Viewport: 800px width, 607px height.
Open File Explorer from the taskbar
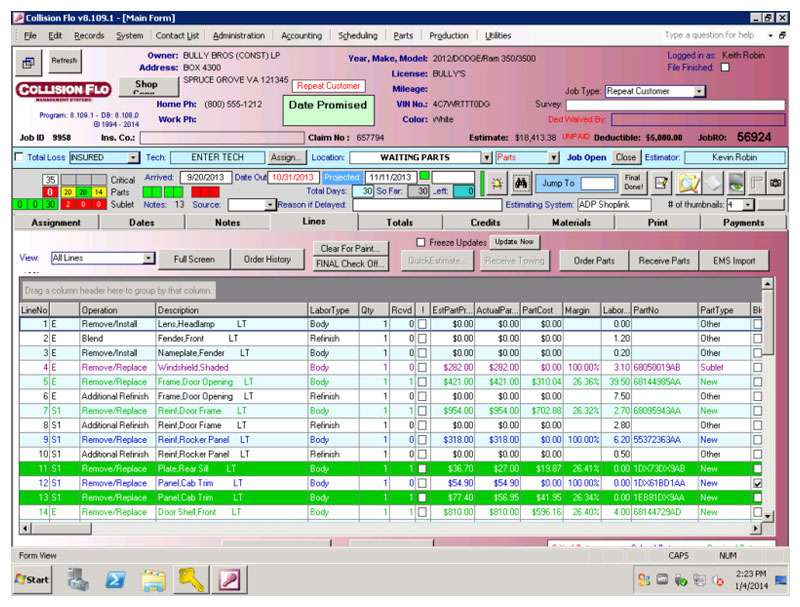153,580
